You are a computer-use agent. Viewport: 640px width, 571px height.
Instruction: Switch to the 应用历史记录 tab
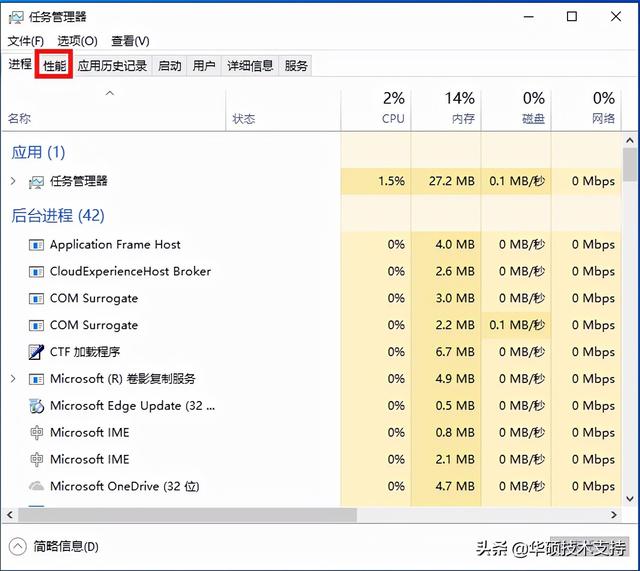point(112,65)
